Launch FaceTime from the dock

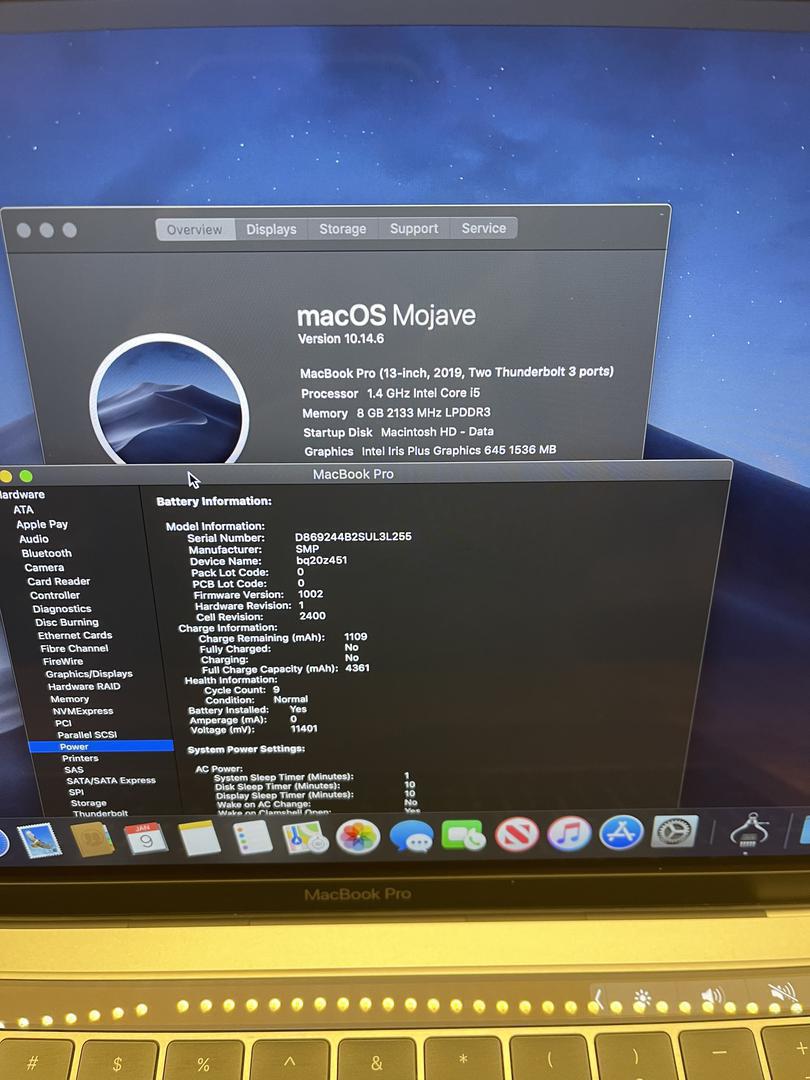pyautogui.click(x=463, y=835)
